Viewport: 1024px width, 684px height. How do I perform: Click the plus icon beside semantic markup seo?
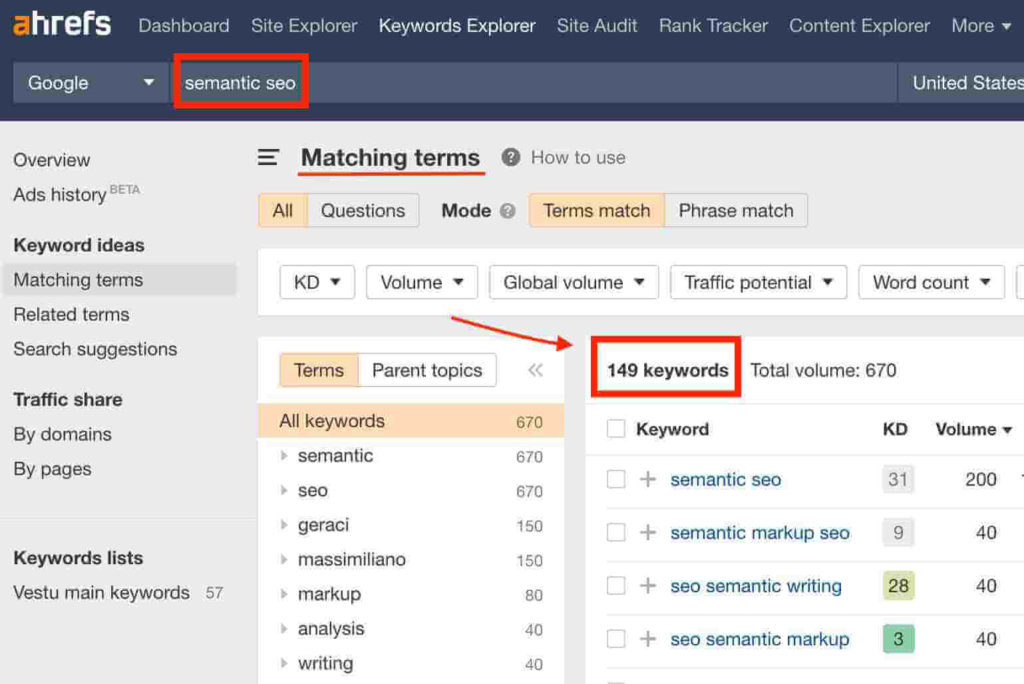pyautogui.click(x=647, y=533)
